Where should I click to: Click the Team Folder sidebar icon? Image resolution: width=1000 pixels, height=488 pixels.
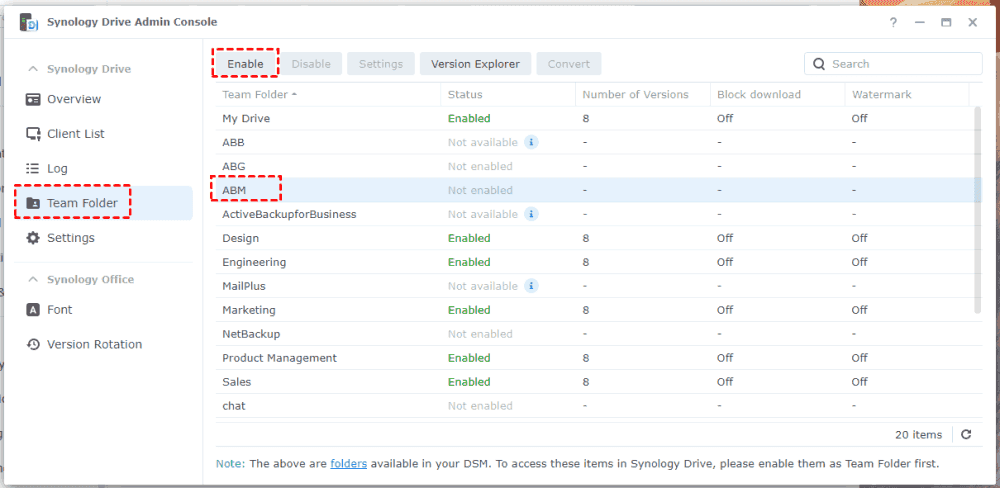point(33,203)
